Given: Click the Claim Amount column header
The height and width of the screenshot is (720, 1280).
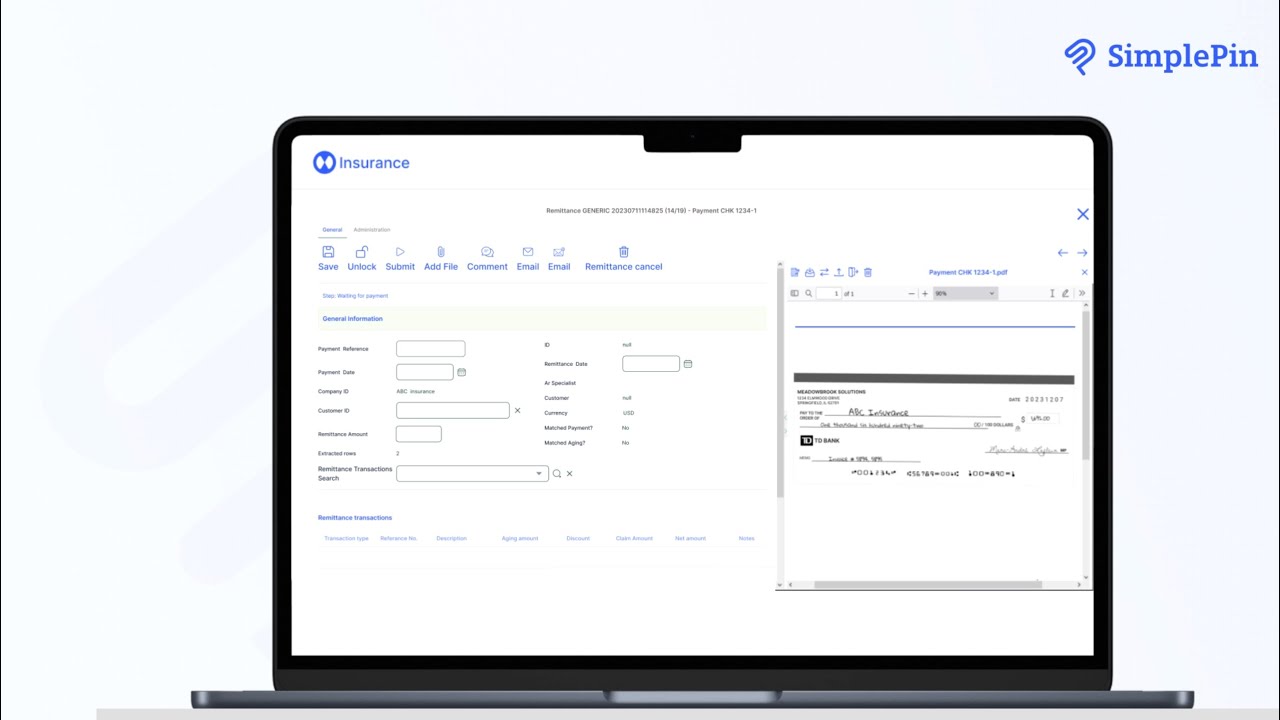Looking at the screenshot, I should click(634, 539).
